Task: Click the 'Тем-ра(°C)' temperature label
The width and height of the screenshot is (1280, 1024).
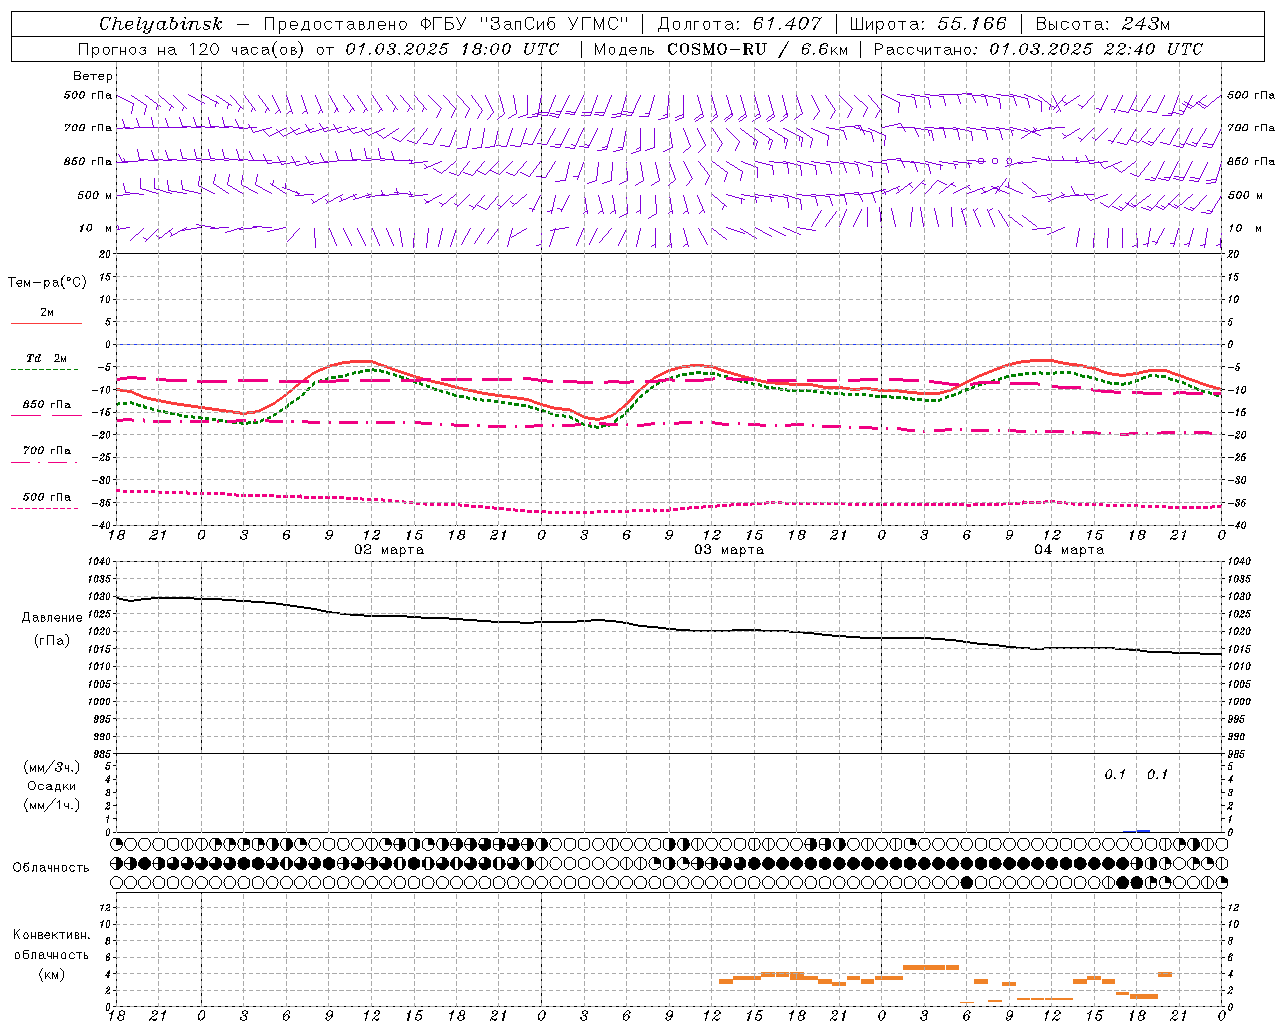Action: tap(47, 283)
